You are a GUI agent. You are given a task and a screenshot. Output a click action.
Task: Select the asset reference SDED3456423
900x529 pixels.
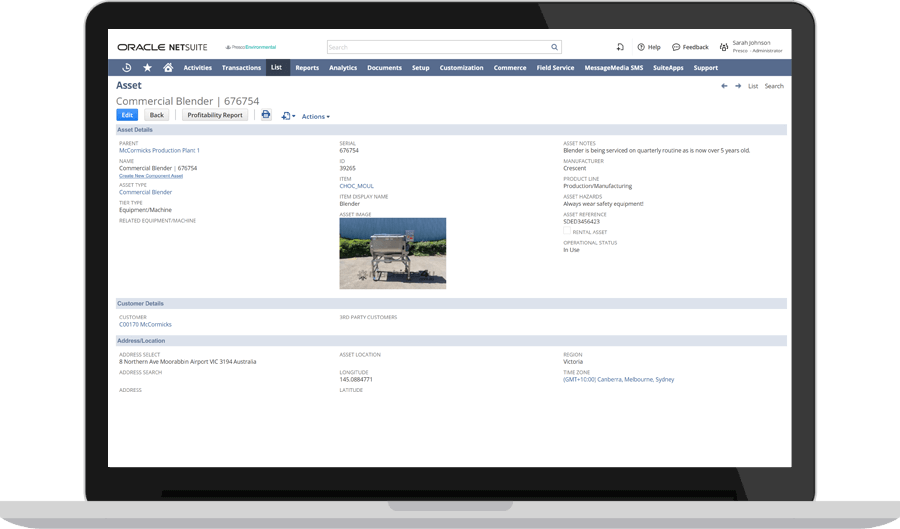(x=581, y=221)
